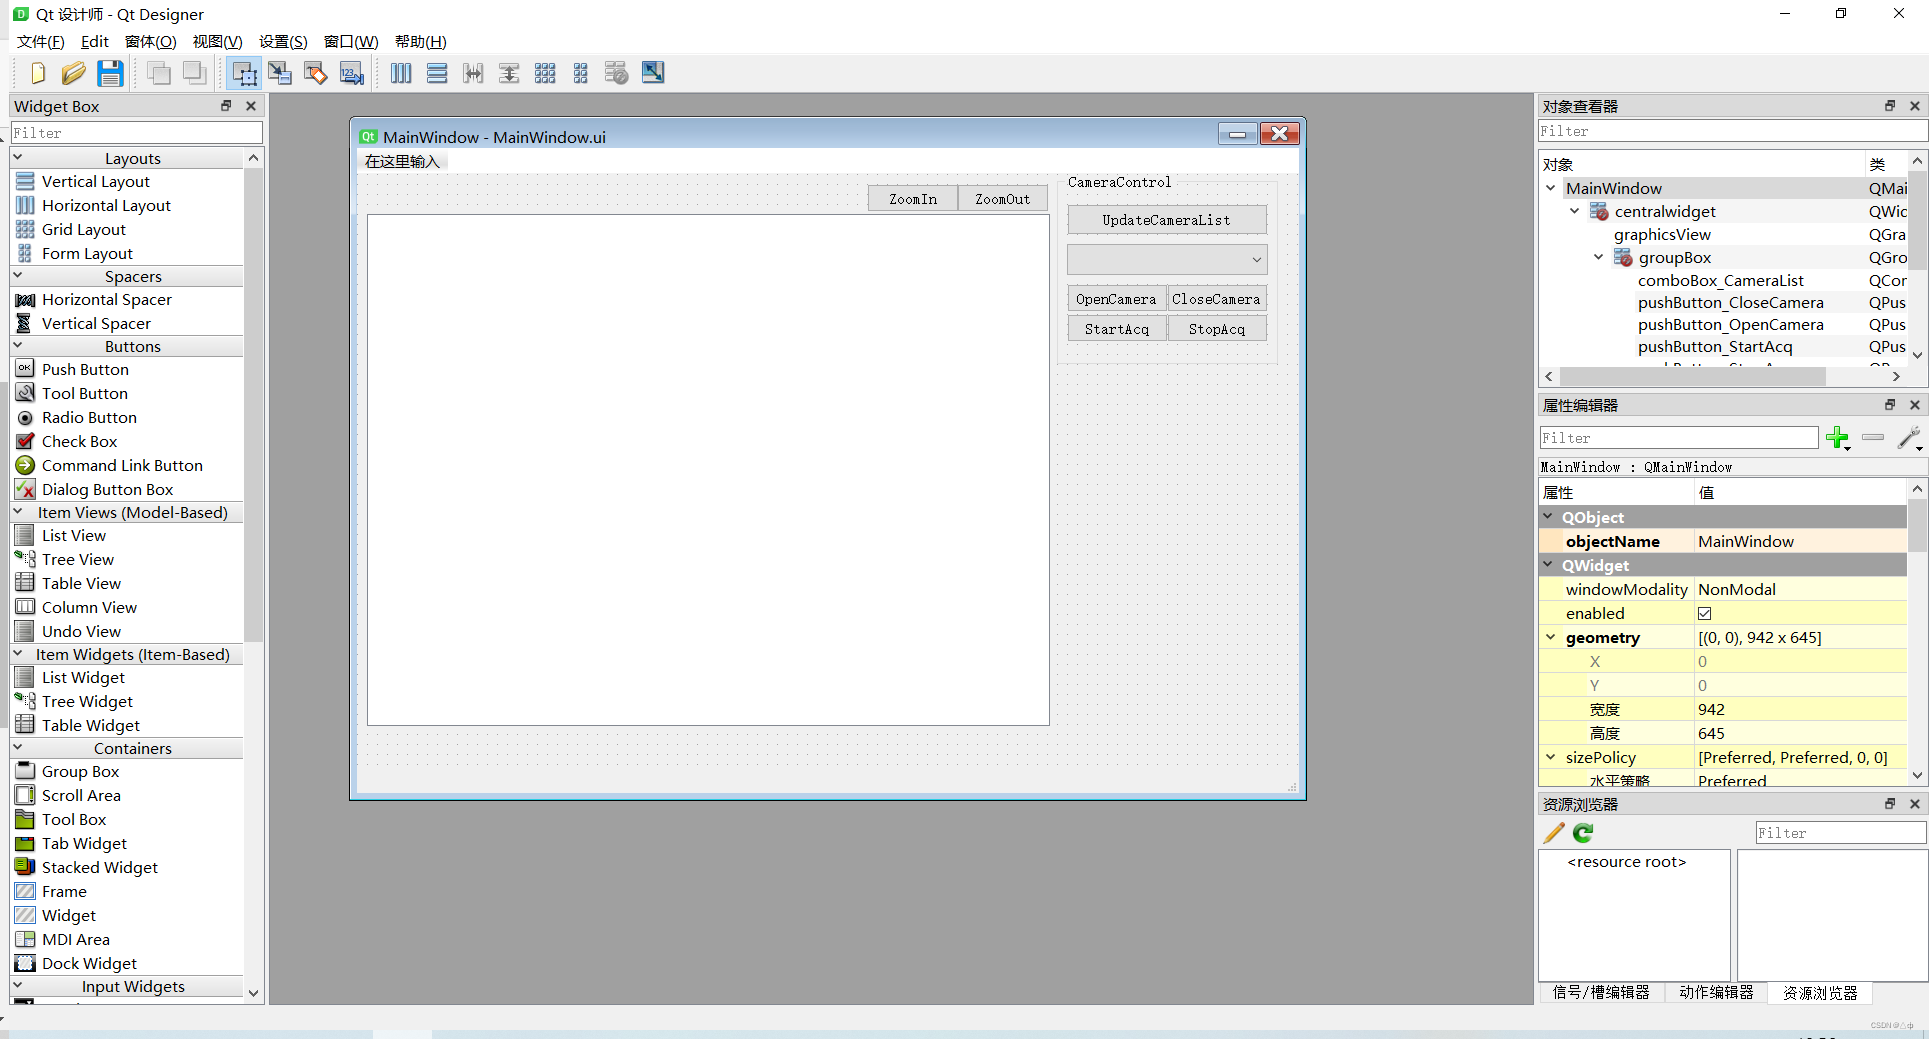
Task: Close the Widget Box panel
Action: tap(251, 106)
